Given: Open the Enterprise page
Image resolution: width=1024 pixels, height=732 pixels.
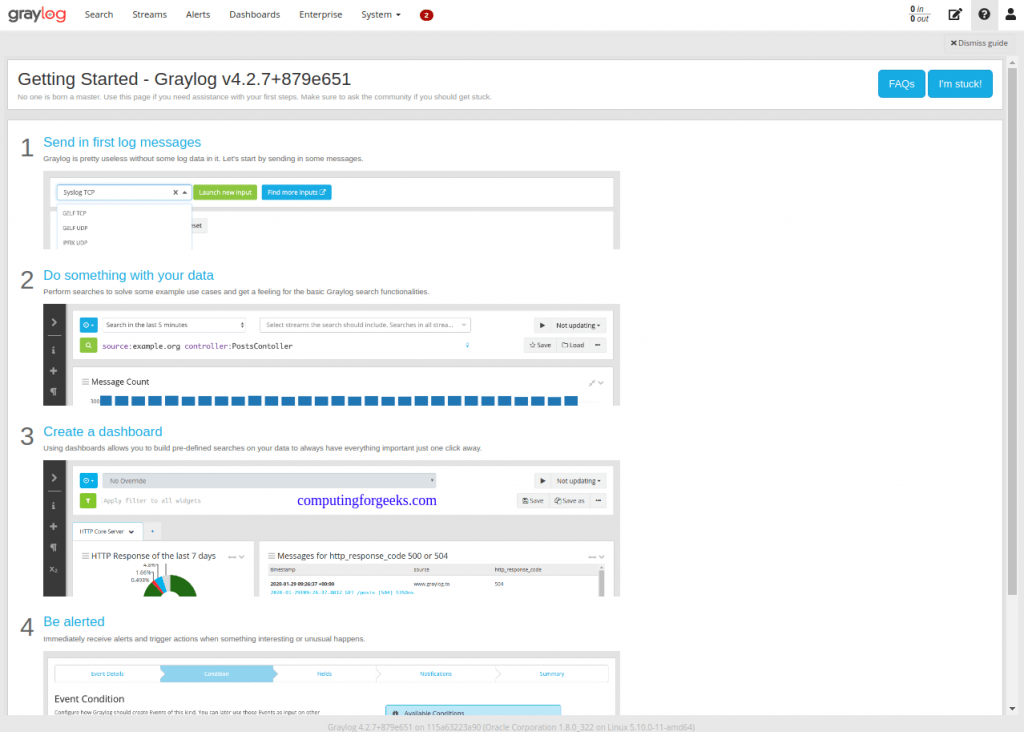Looking at the screenshot, I should (320, 14).
